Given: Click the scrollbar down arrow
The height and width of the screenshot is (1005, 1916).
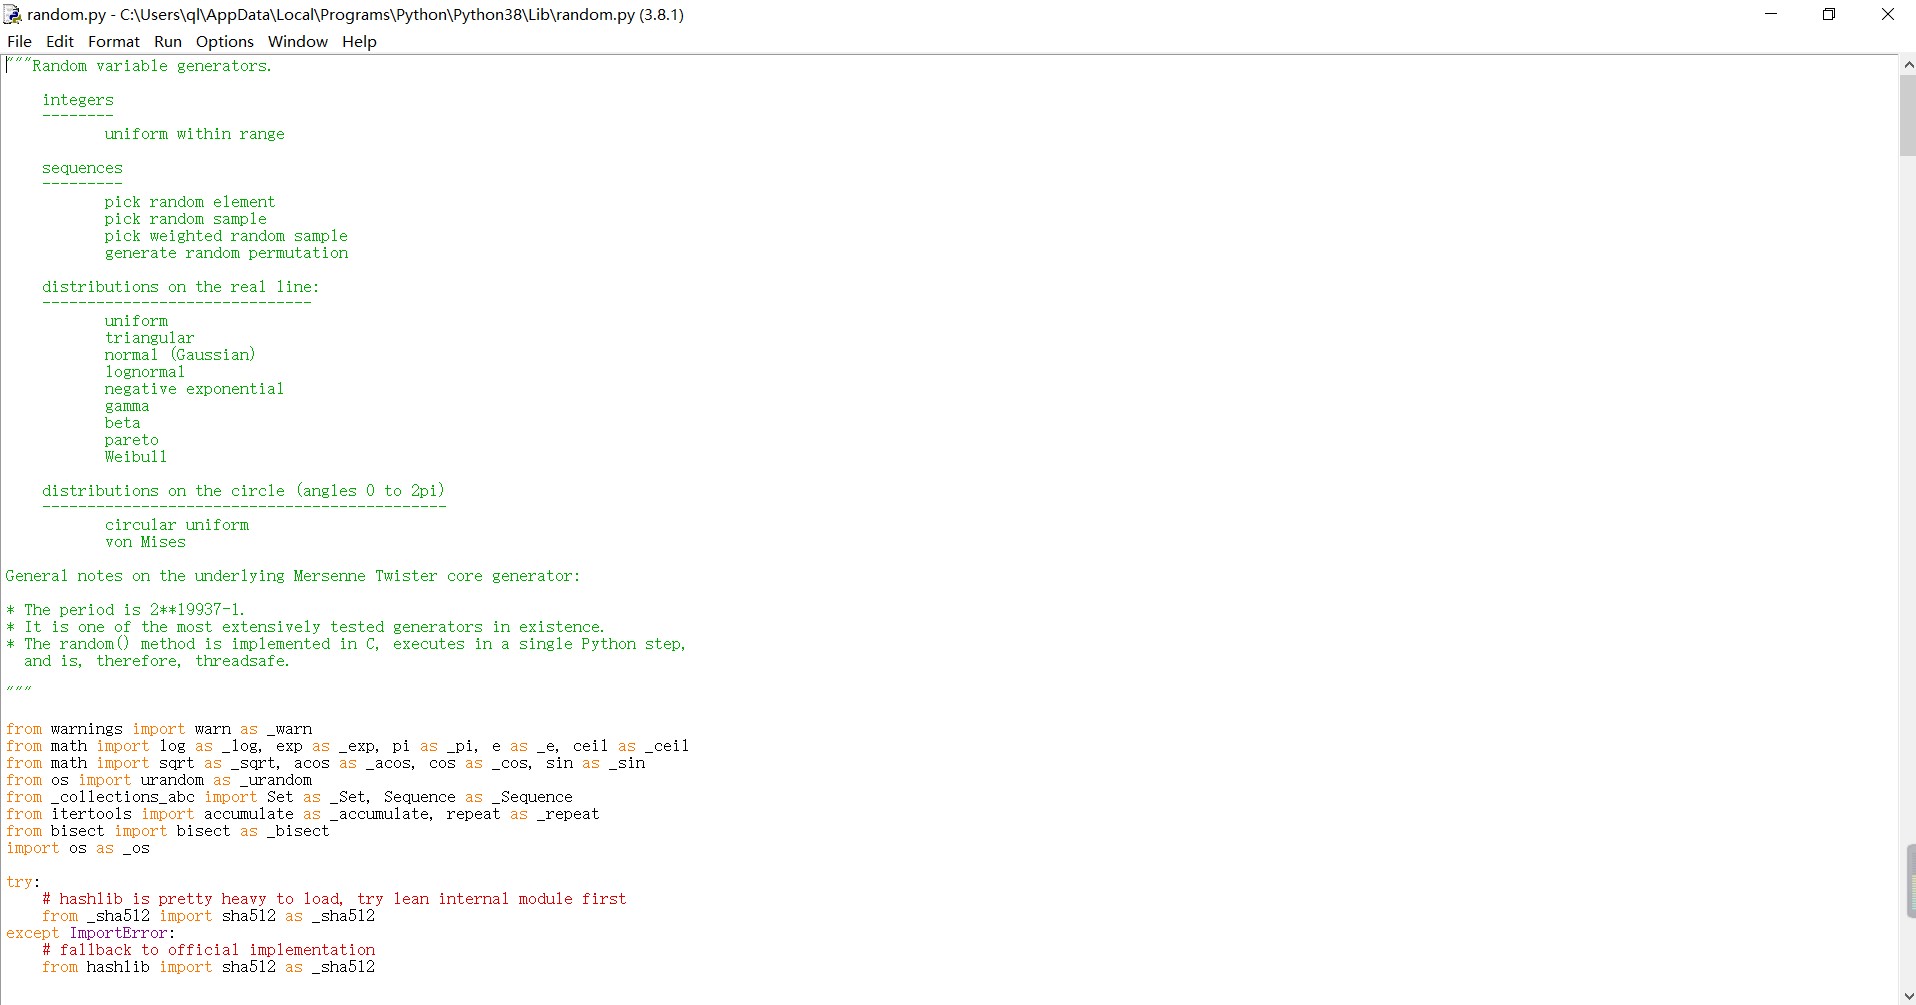Looking at the screenshot, I should pos(1907,995).
